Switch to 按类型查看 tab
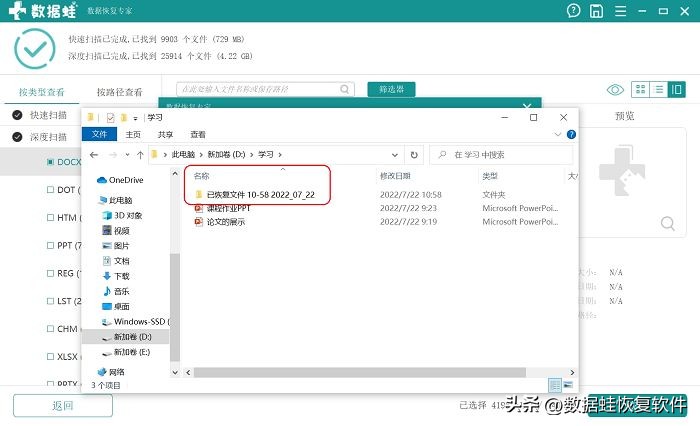700x426 pixels. point(42,92)
